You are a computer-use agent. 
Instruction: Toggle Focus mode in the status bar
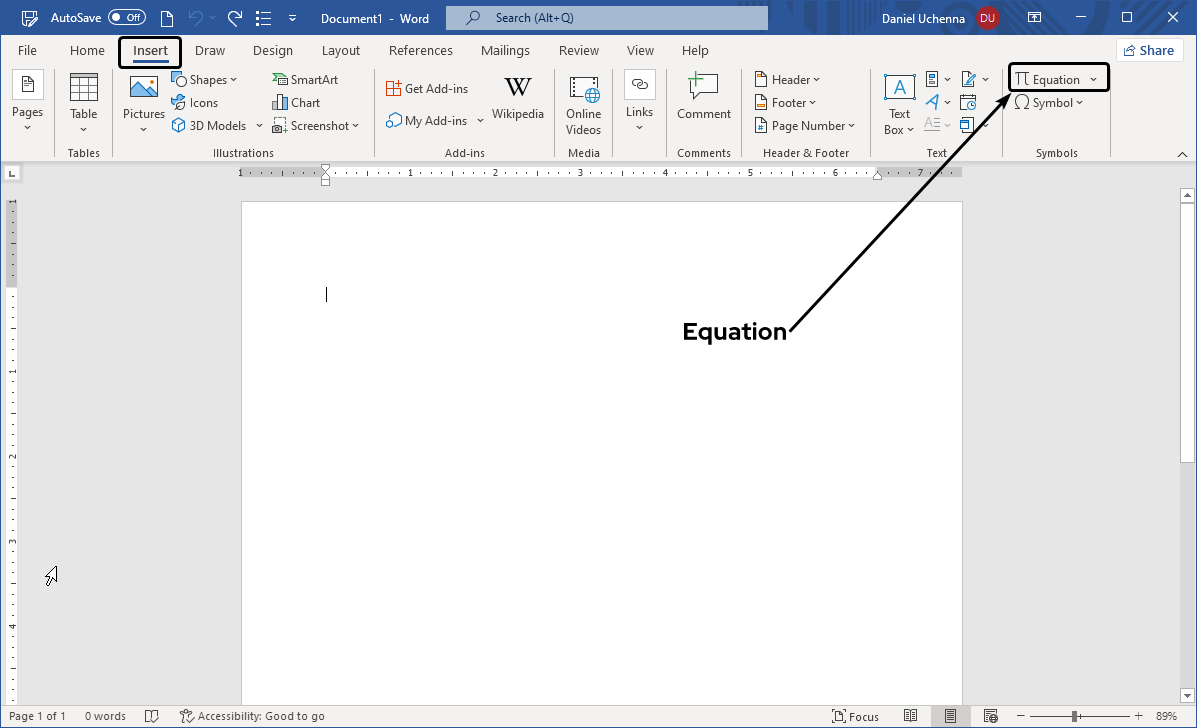point(855,716)
